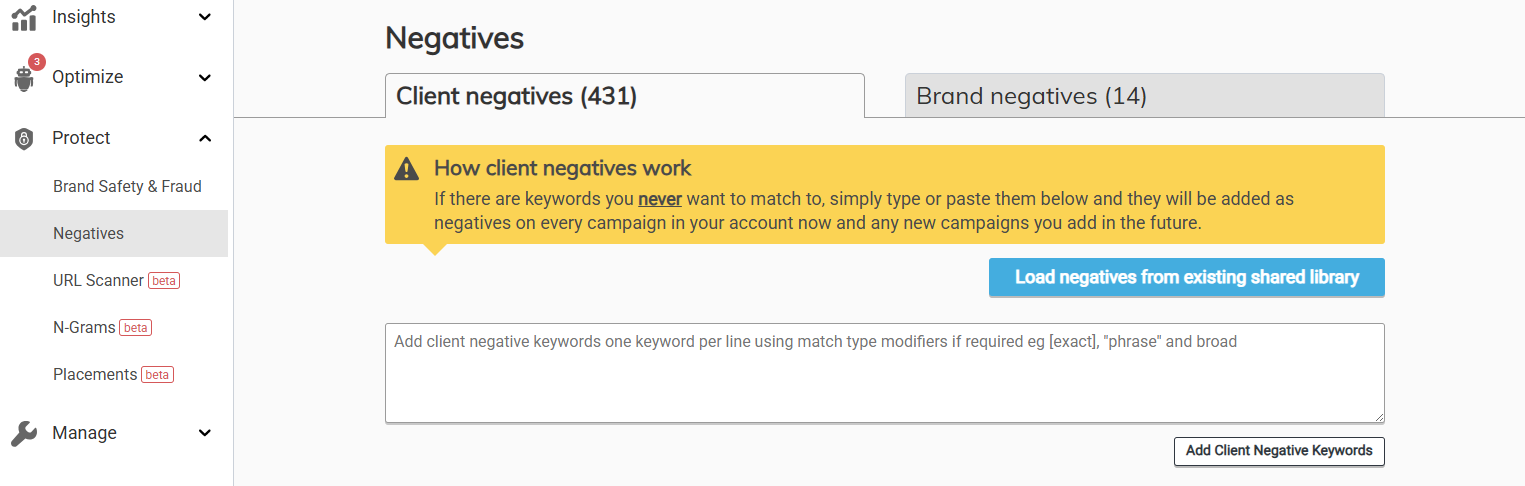Click the warning triangle icon in yellow banner

point(407,169)
